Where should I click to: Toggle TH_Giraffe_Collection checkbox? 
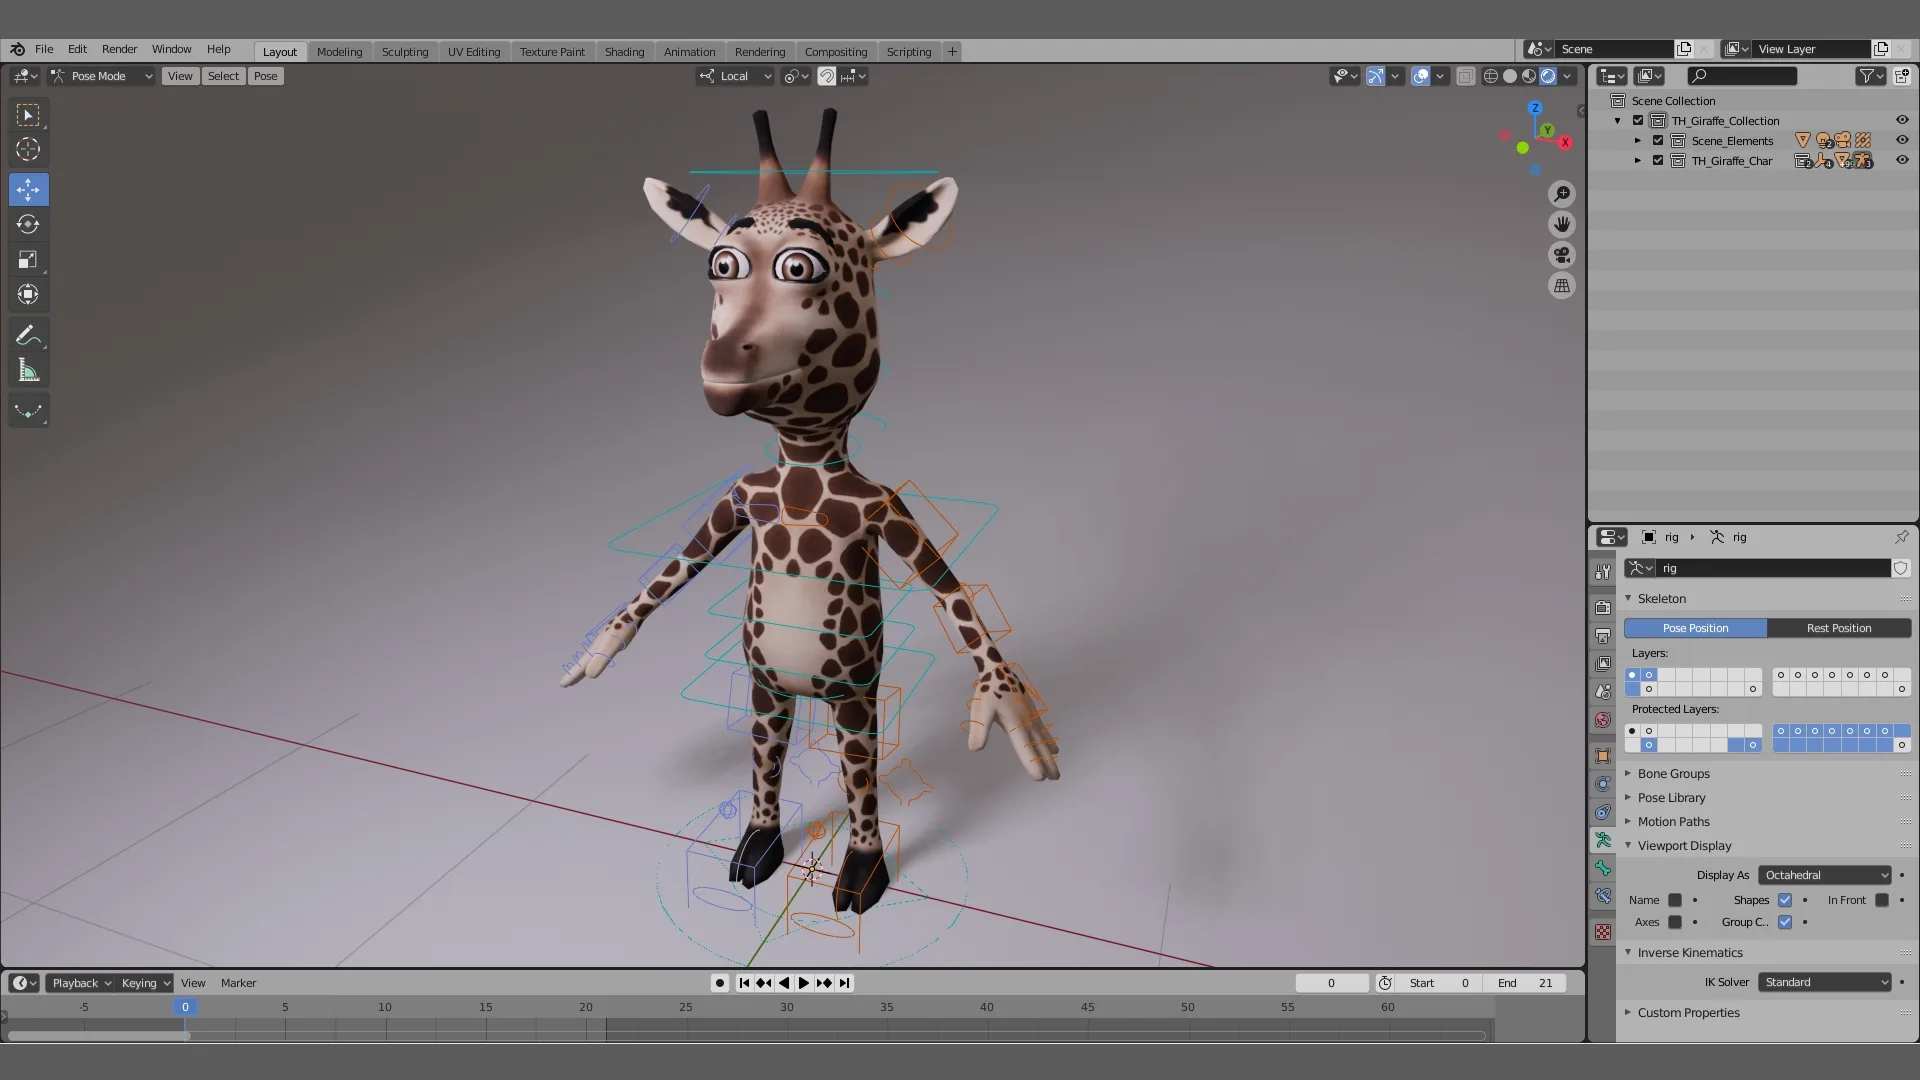1638,121
